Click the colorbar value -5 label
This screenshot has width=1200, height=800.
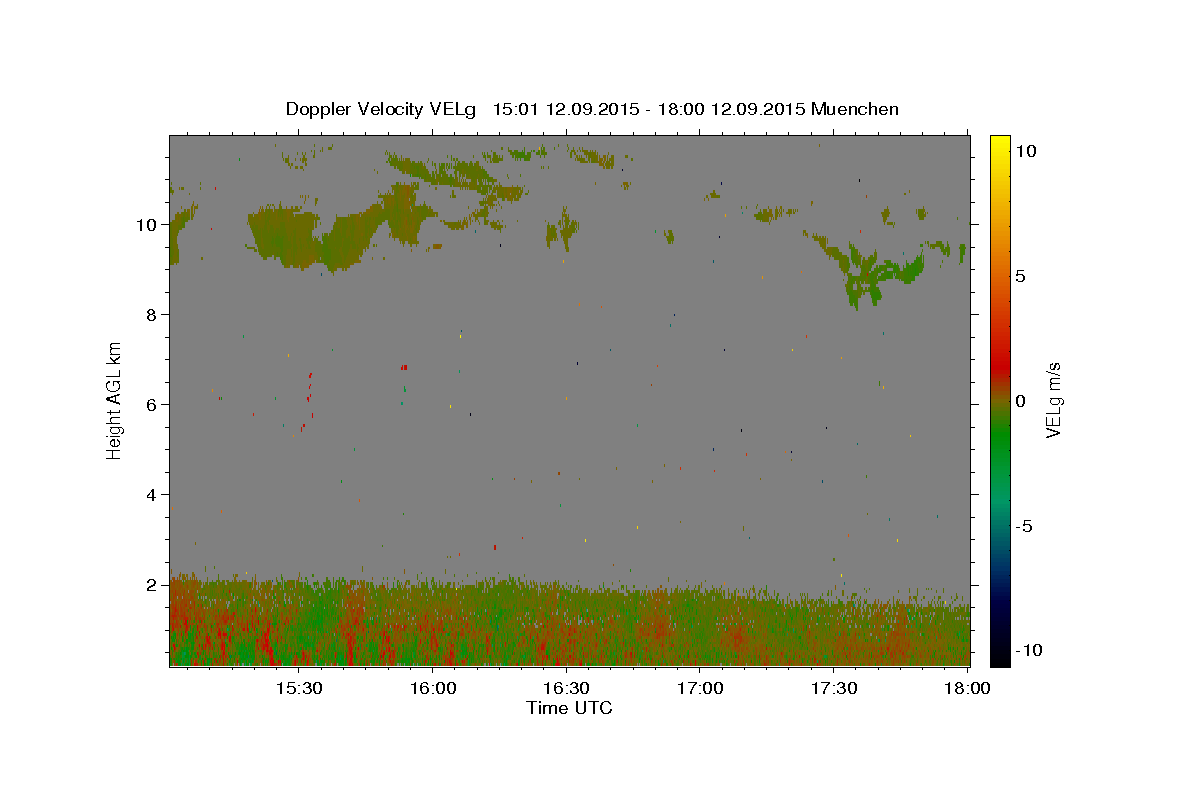pos(1025,526)
